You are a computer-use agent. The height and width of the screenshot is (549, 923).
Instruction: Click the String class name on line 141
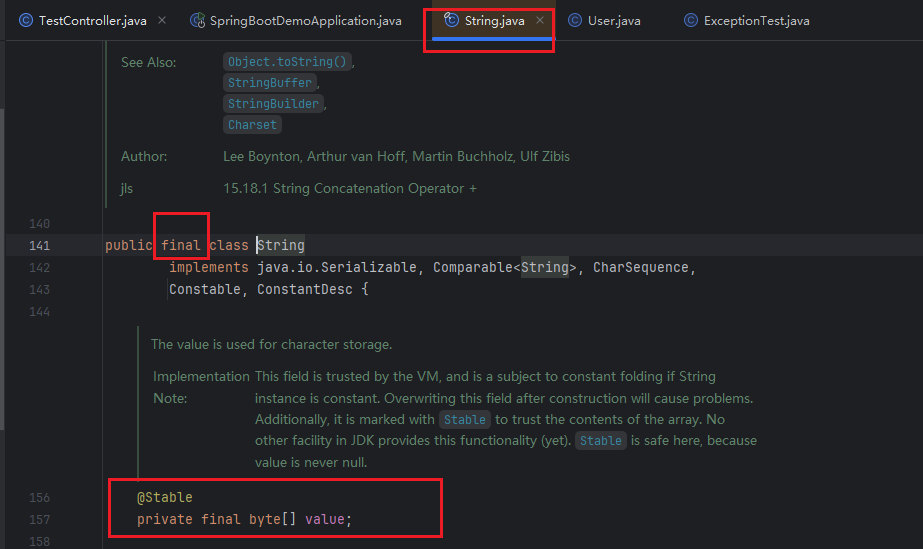[281, 245]
